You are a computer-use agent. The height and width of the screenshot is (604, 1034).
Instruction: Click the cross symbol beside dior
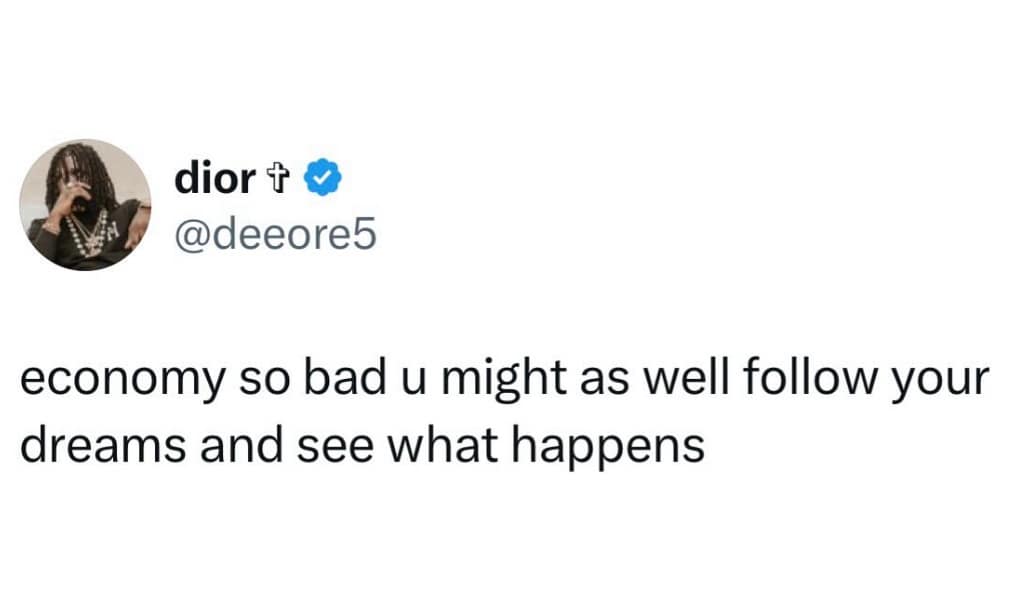(280, 179)
